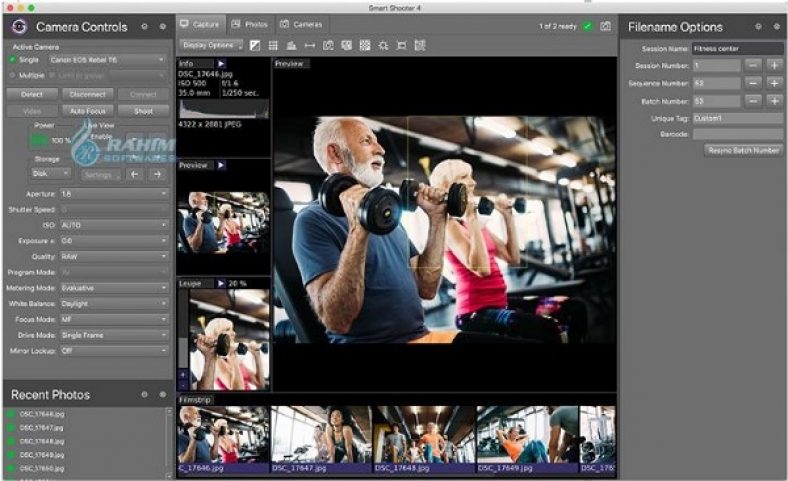Open the Display Options dropdown
This screenshot has height=481, width=788.
click(210, 45)
